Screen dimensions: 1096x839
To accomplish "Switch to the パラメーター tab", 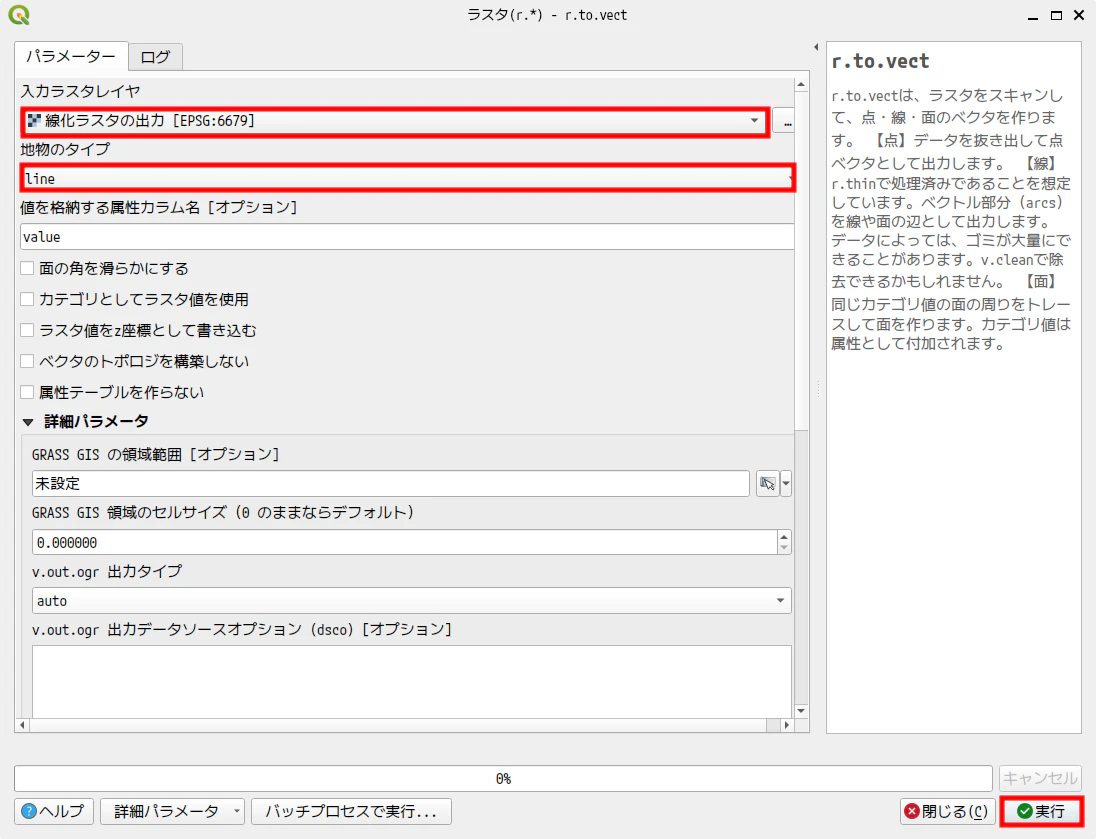I will 71,56.
